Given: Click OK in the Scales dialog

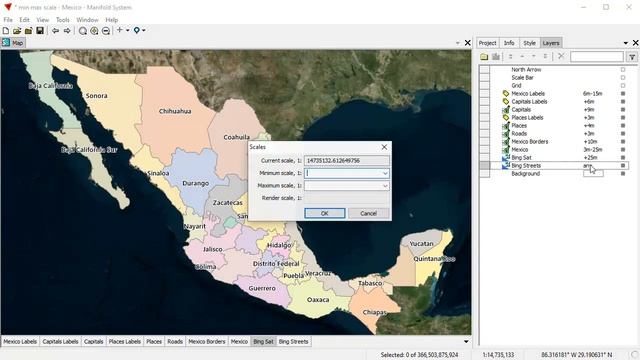Looking at the screenshot, I should coord(324,213).
